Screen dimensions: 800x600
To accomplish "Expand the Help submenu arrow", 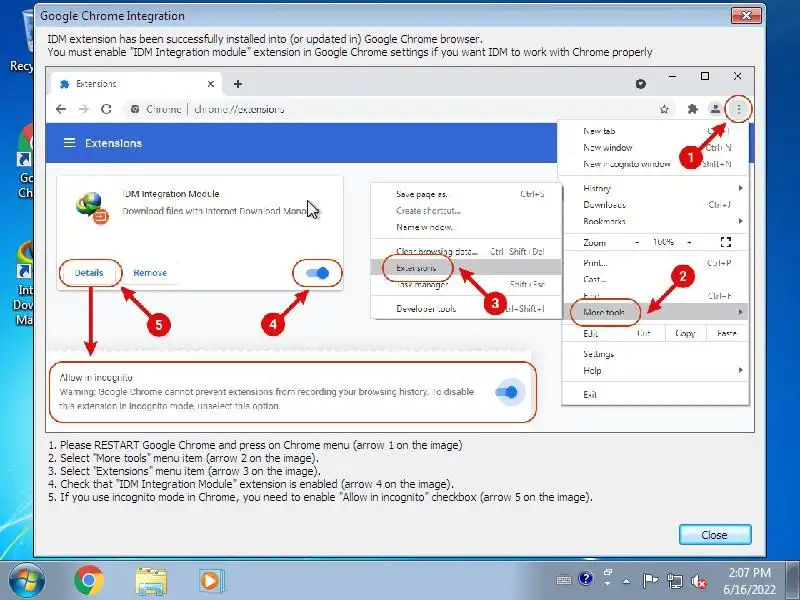I will tap(740, 370).
